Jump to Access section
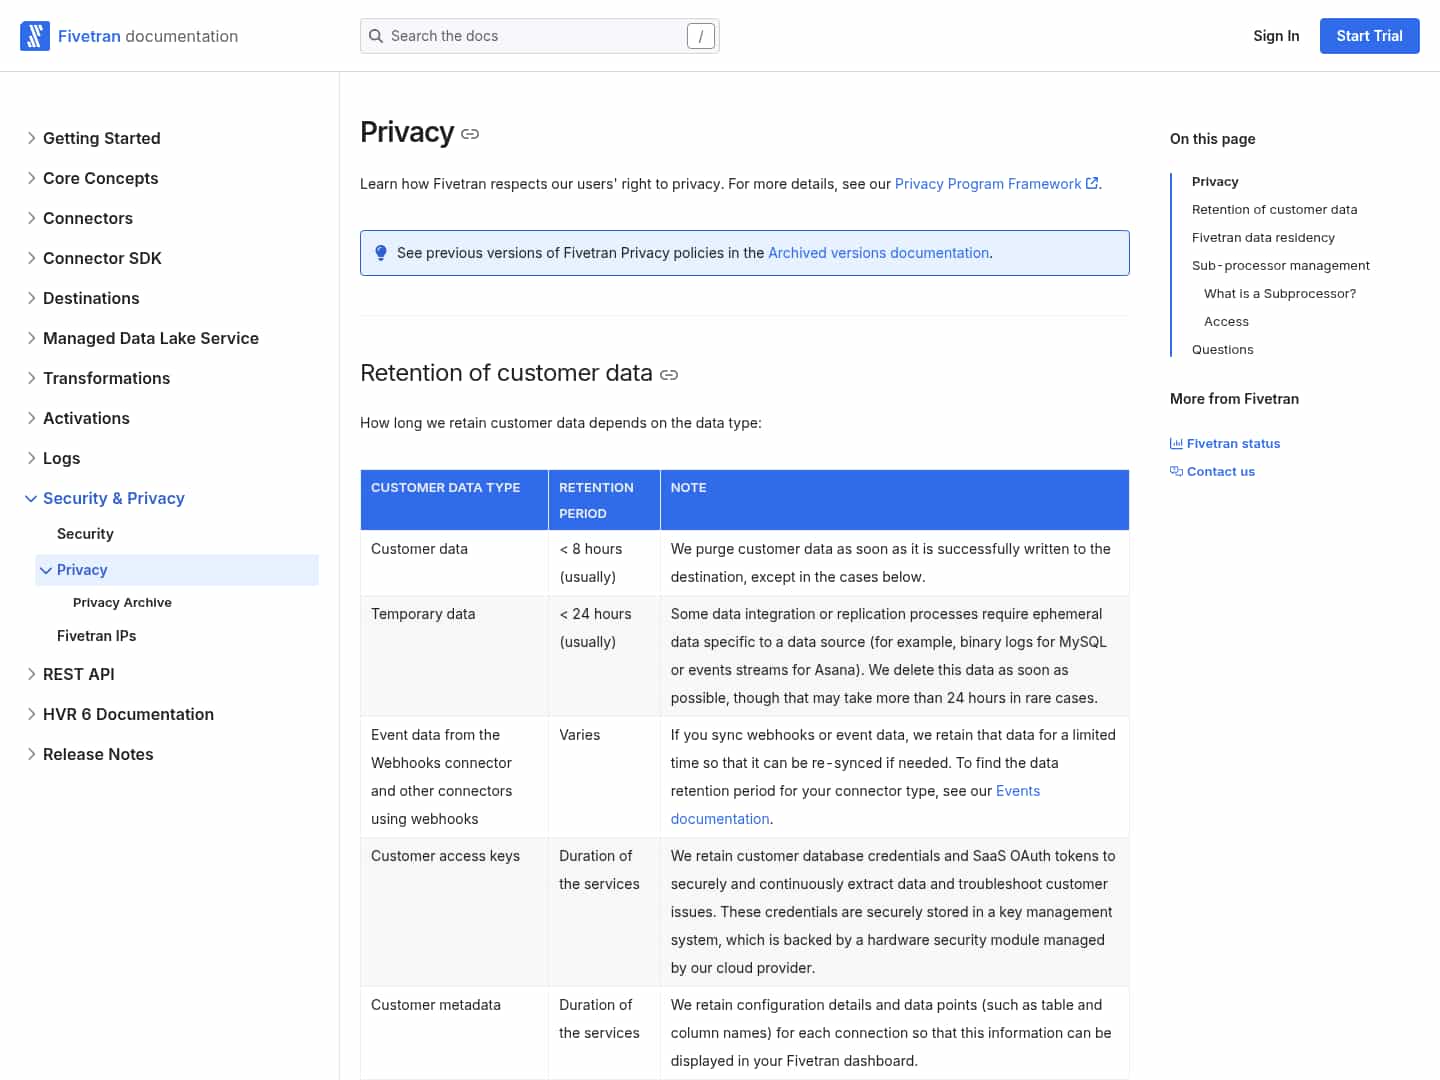This screenshot has height=1080, width=1440. [x=1226, y=321]
